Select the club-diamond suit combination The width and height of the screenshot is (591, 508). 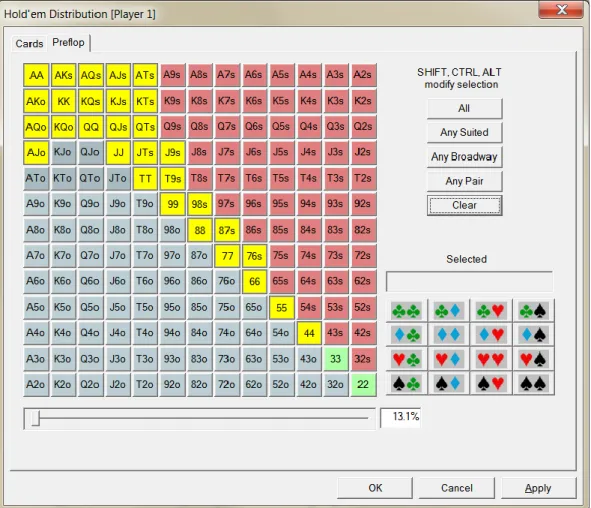(x=448, y=311)
